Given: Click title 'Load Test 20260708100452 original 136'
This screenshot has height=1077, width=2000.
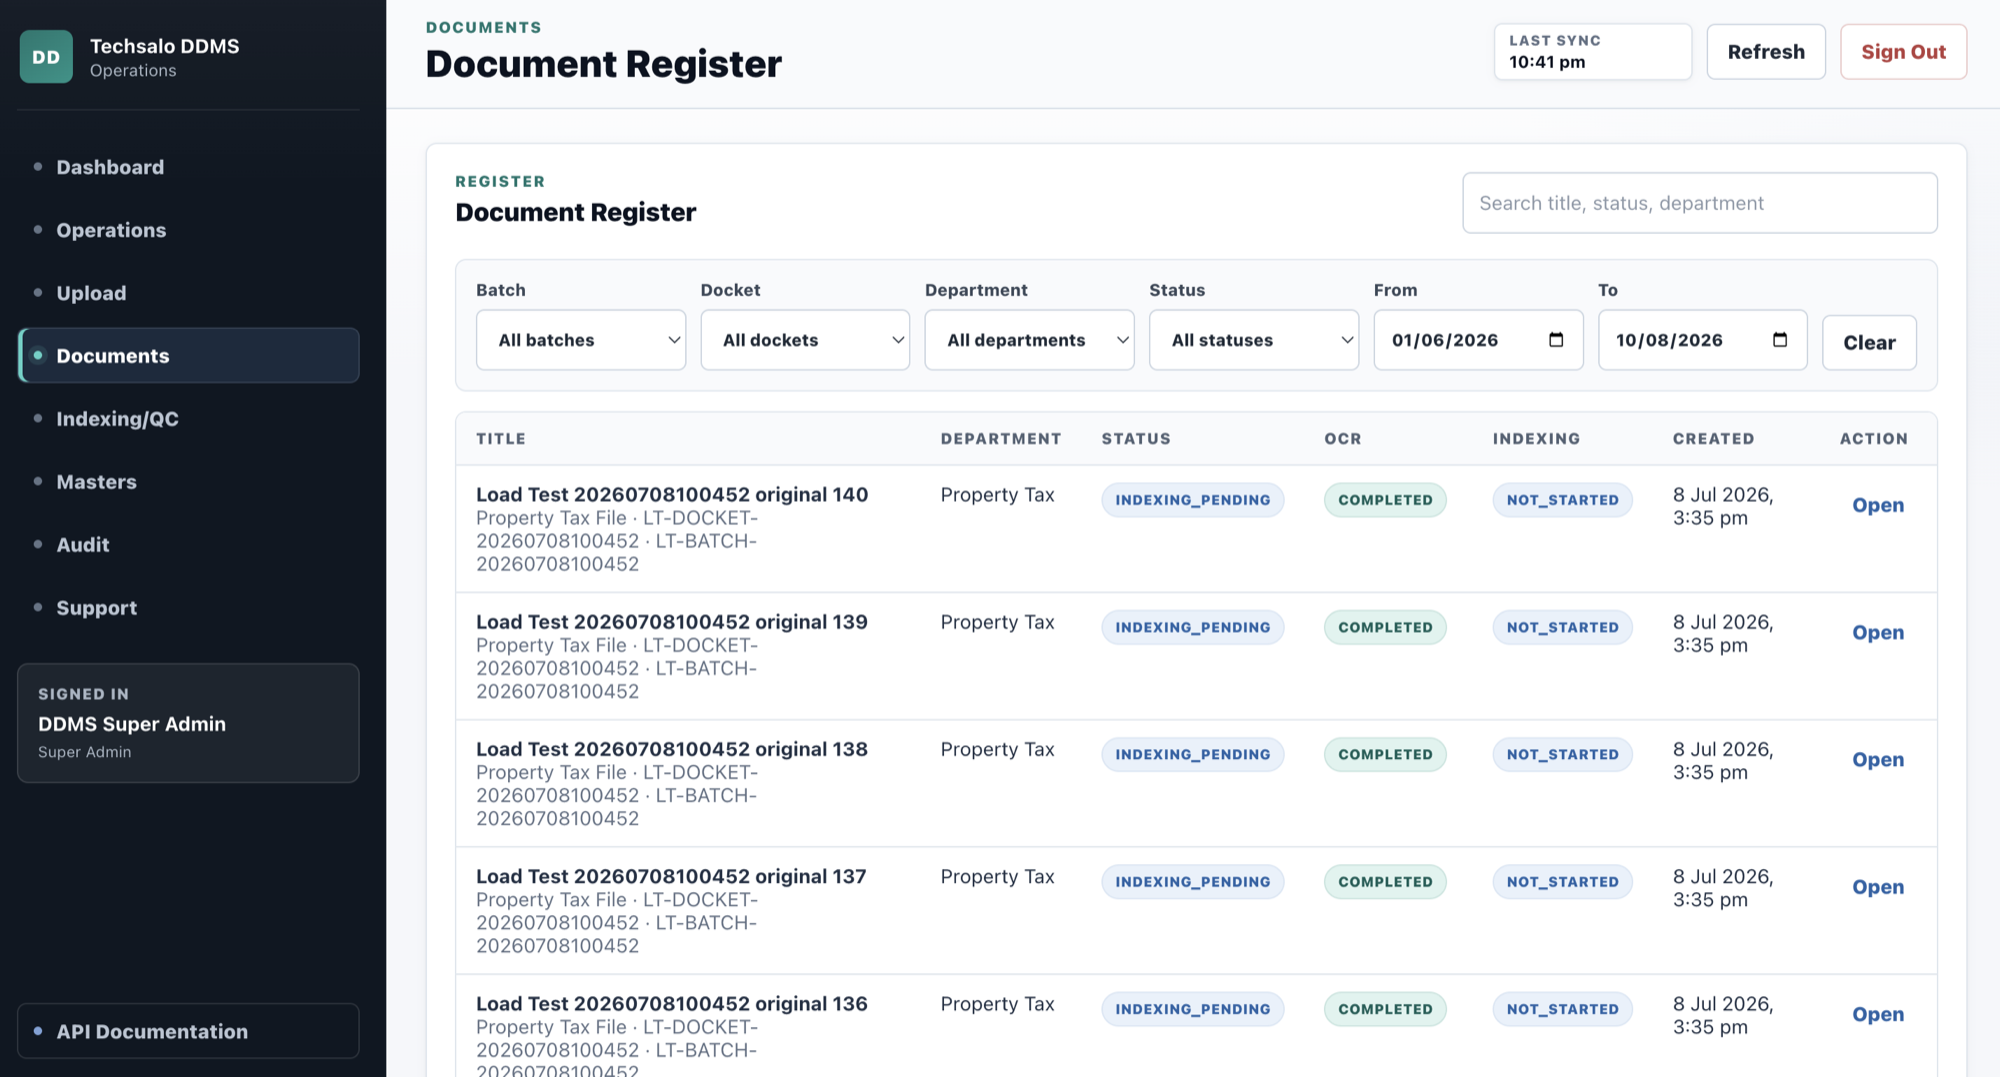Looking at the screenshot, I should 672,1003.
